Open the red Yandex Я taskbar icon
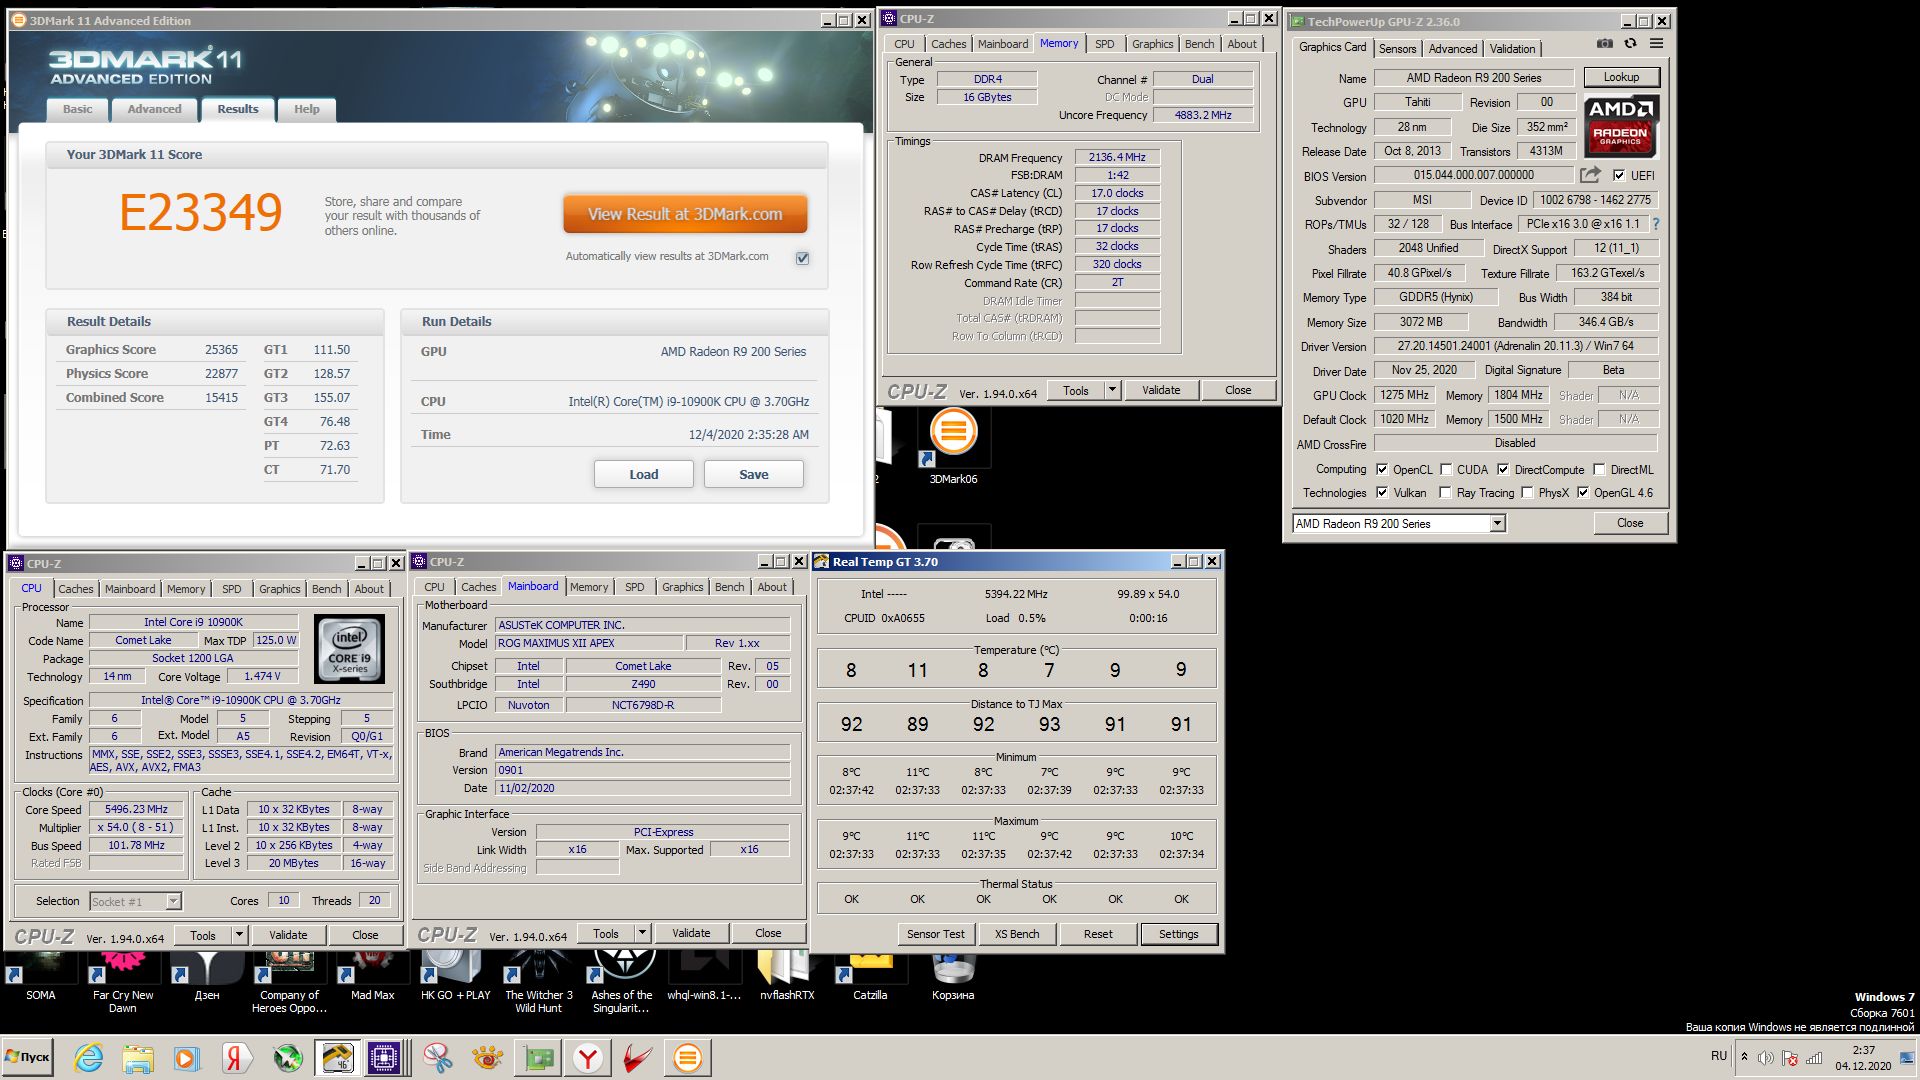1920x1080 pixels. pyautogui.click(x=236, y=1058)
